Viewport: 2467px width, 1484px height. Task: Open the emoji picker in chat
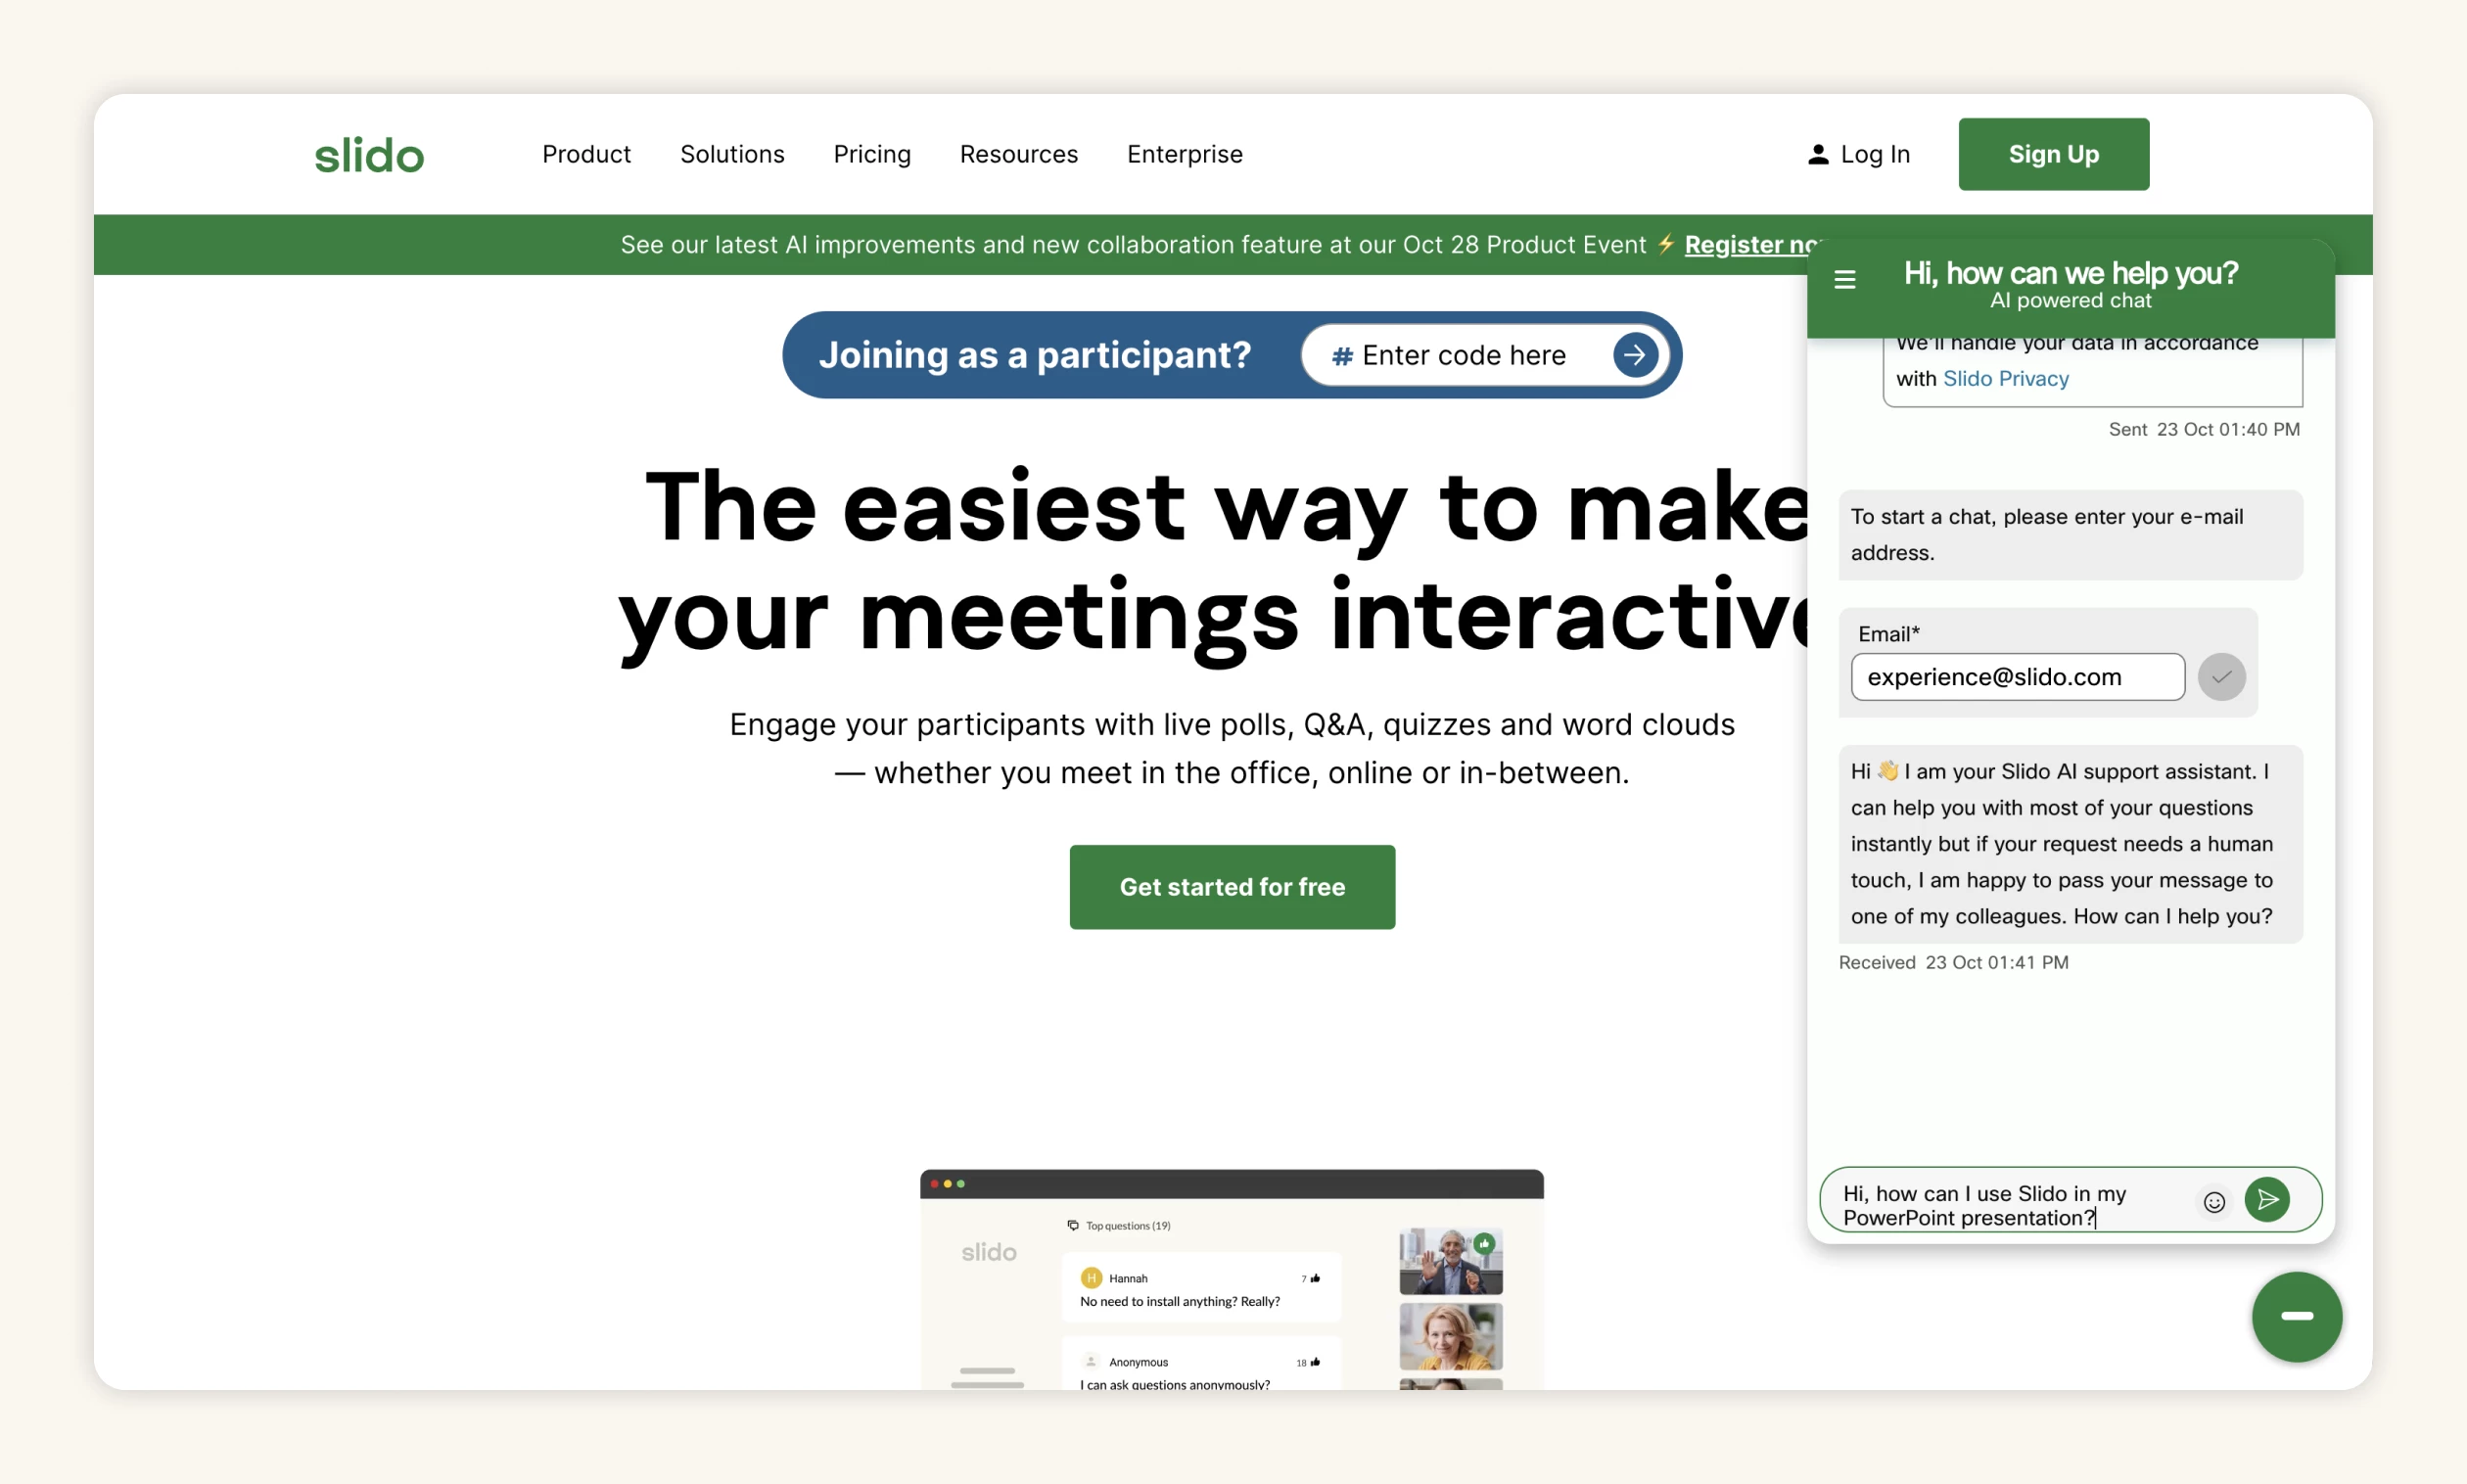2214,1201
